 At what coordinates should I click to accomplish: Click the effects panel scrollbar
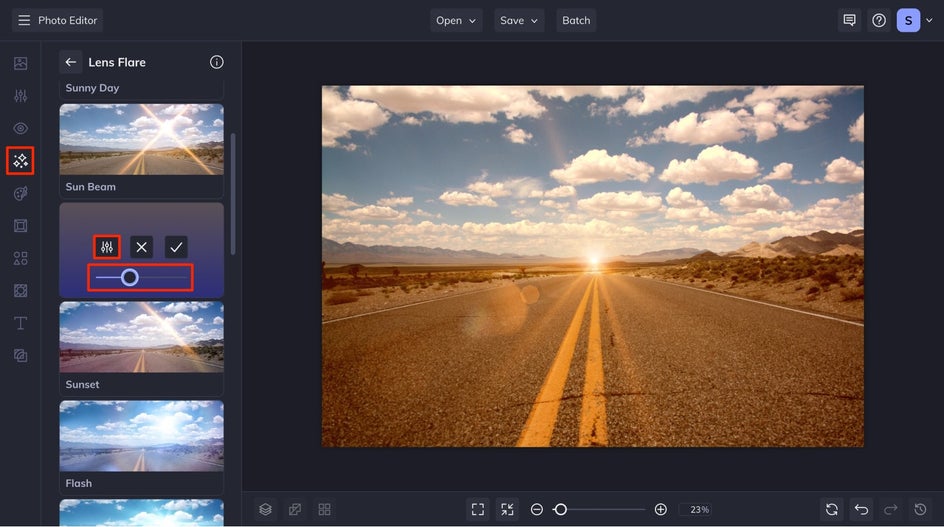pos(233,194)
